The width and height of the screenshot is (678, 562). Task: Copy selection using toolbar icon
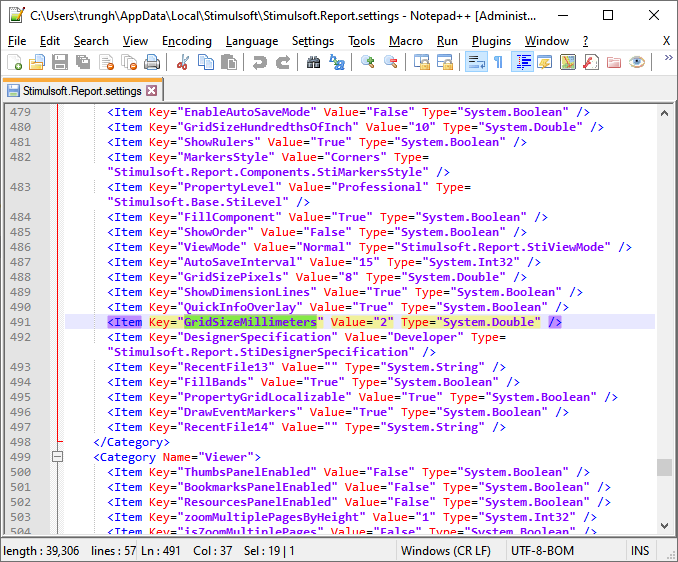click(x=205, y=62)
